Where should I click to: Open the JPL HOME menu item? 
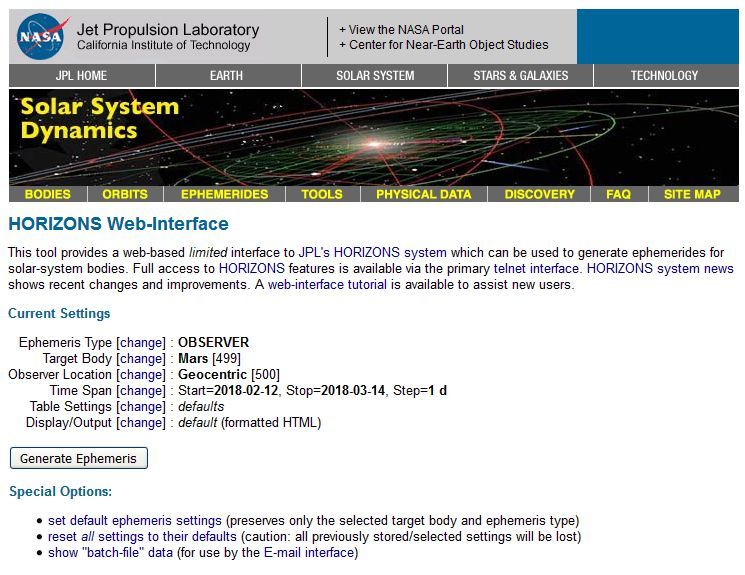pos(82,76)
